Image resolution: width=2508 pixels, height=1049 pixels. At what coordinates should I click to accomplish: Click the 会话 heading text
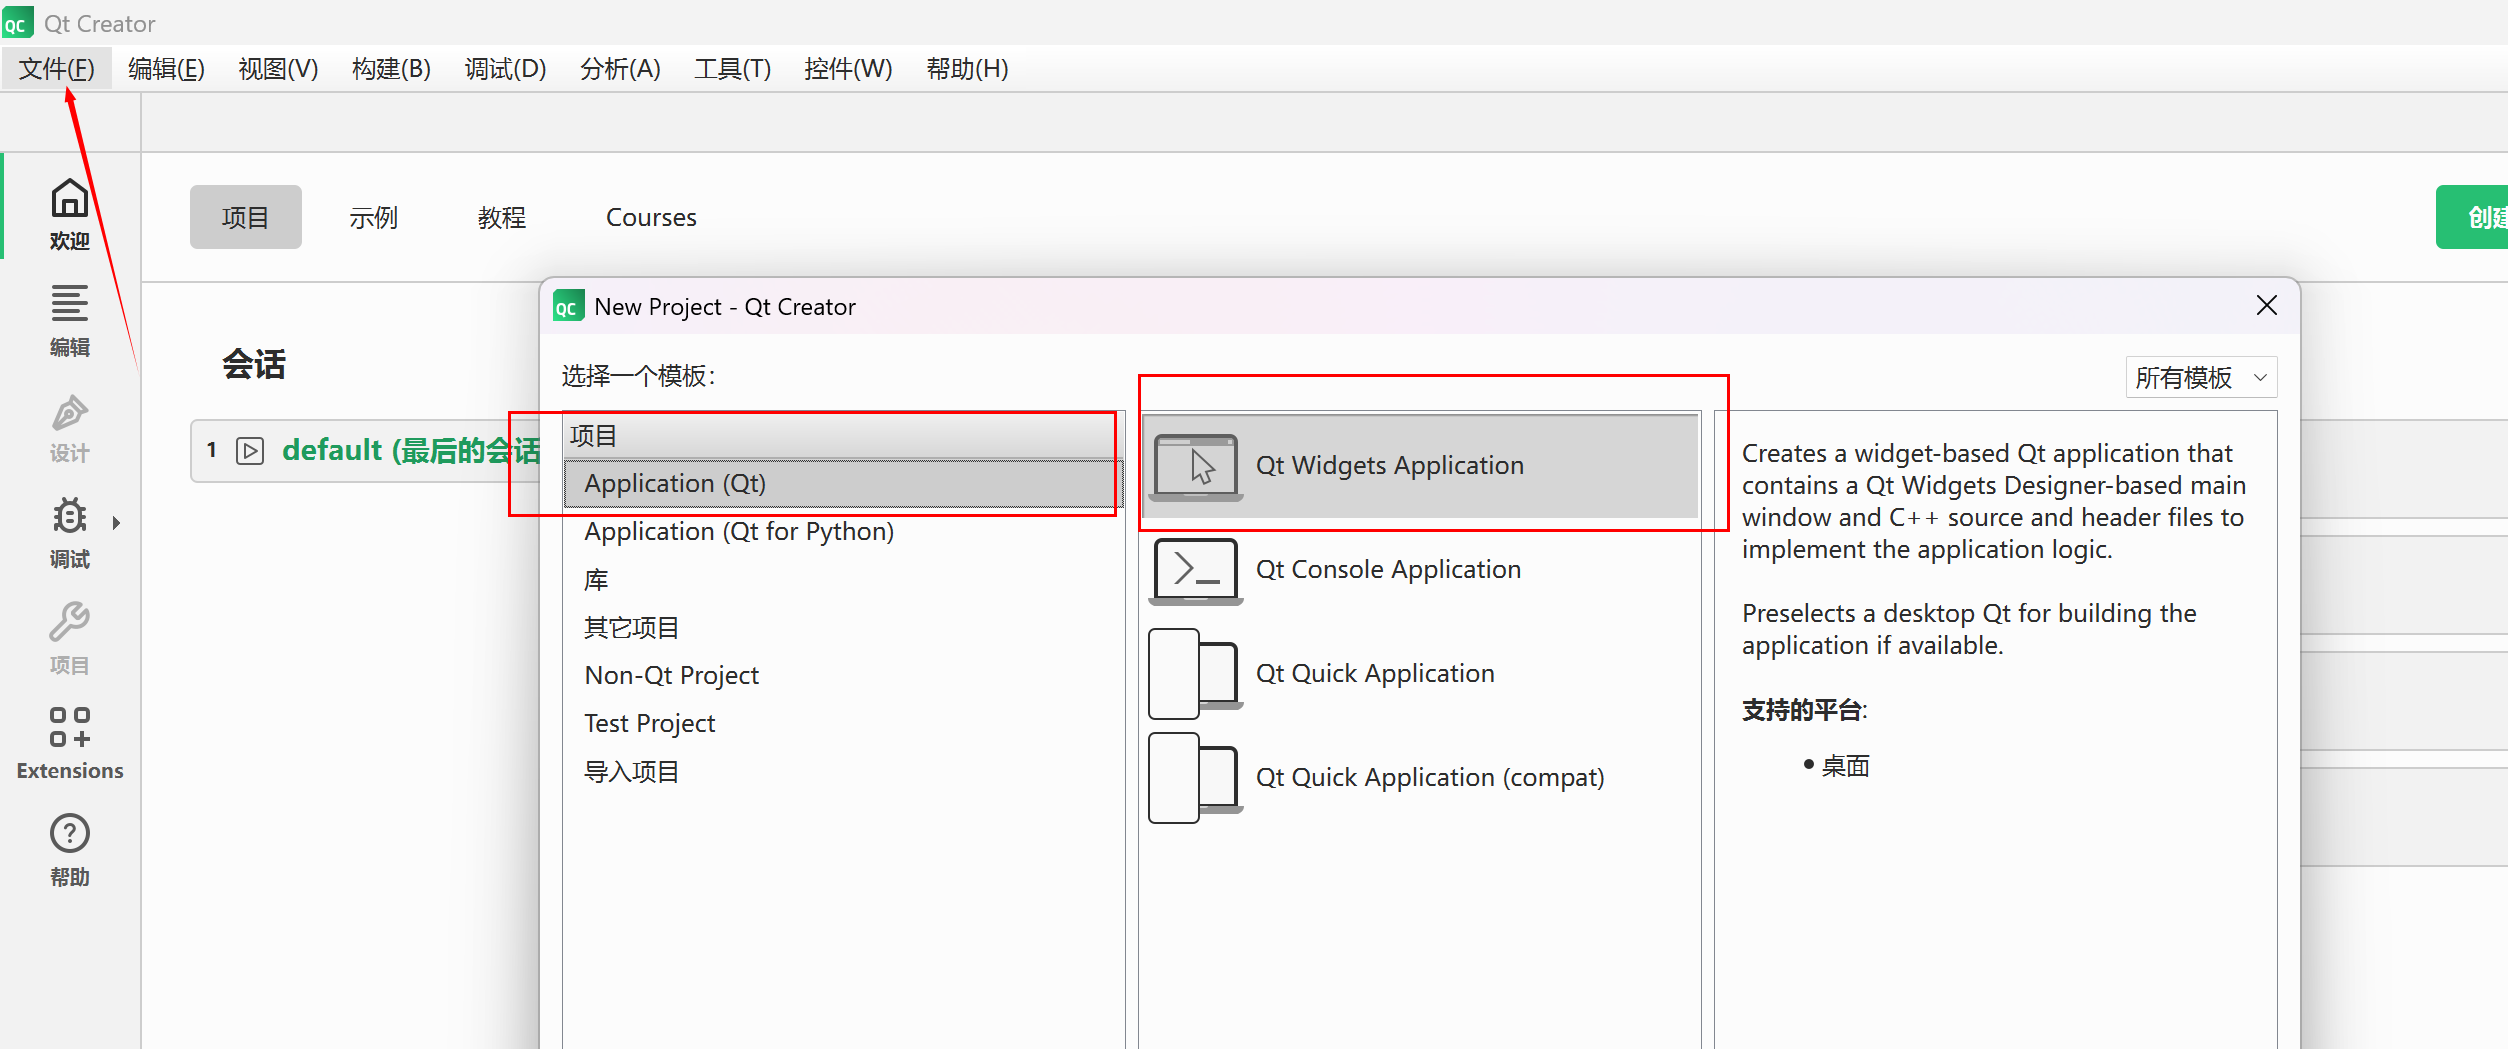[x=254, y=364]
